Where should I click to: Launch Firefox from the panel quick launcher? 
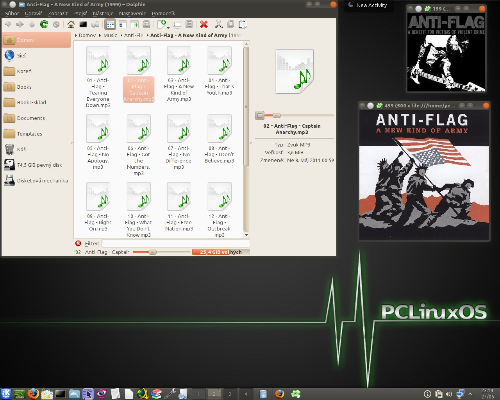coord(33,394)
